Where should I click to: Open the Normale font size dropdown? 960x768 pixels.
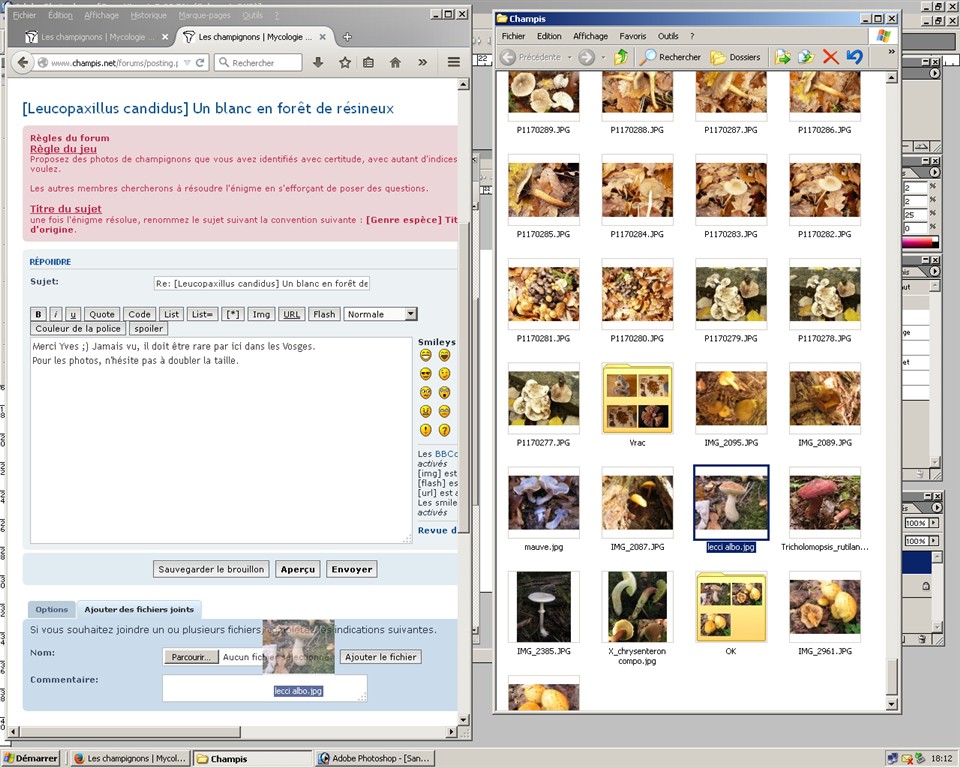coord(410,314)
